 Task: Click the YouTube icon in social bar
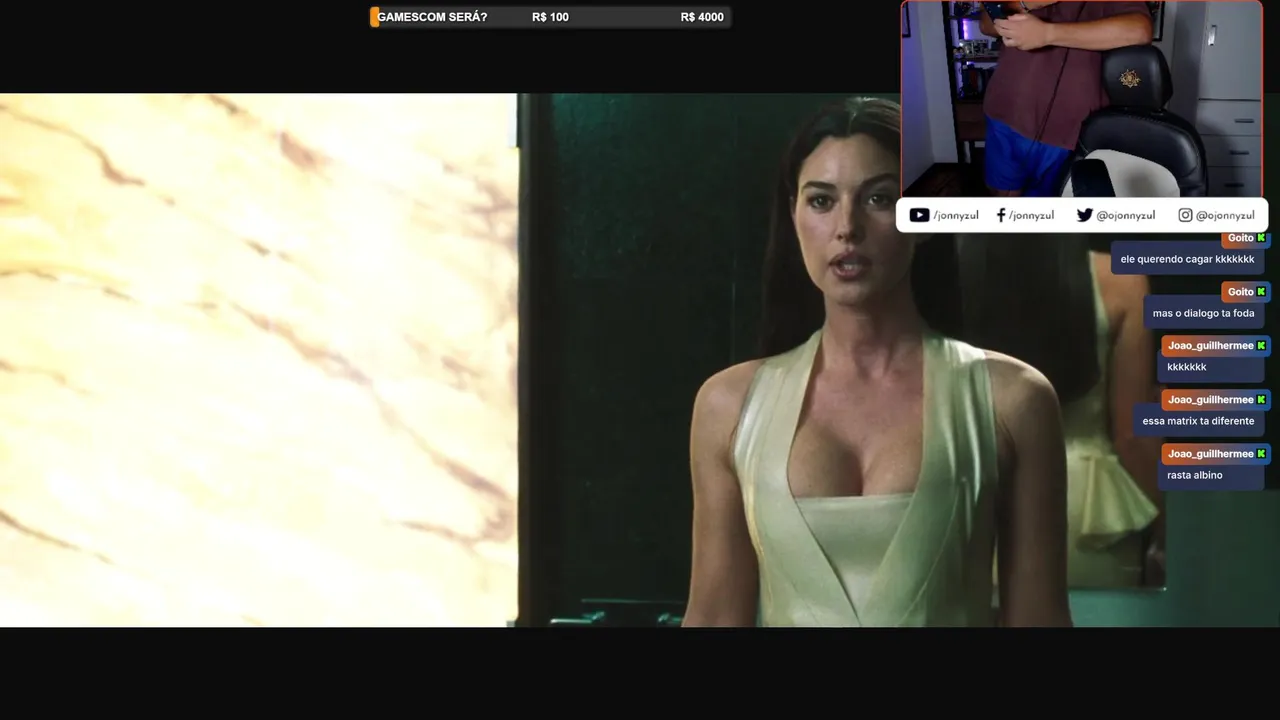(x=919, y=215)
